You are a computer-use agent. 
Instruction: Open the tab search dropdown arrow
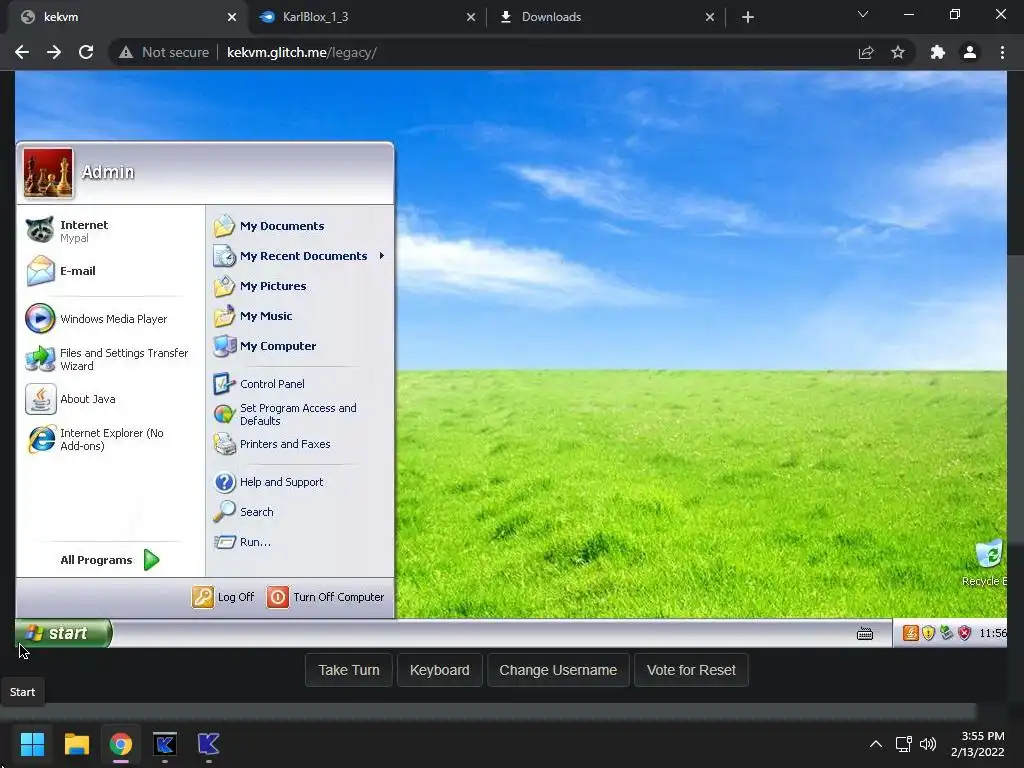(x=863, y=14)
